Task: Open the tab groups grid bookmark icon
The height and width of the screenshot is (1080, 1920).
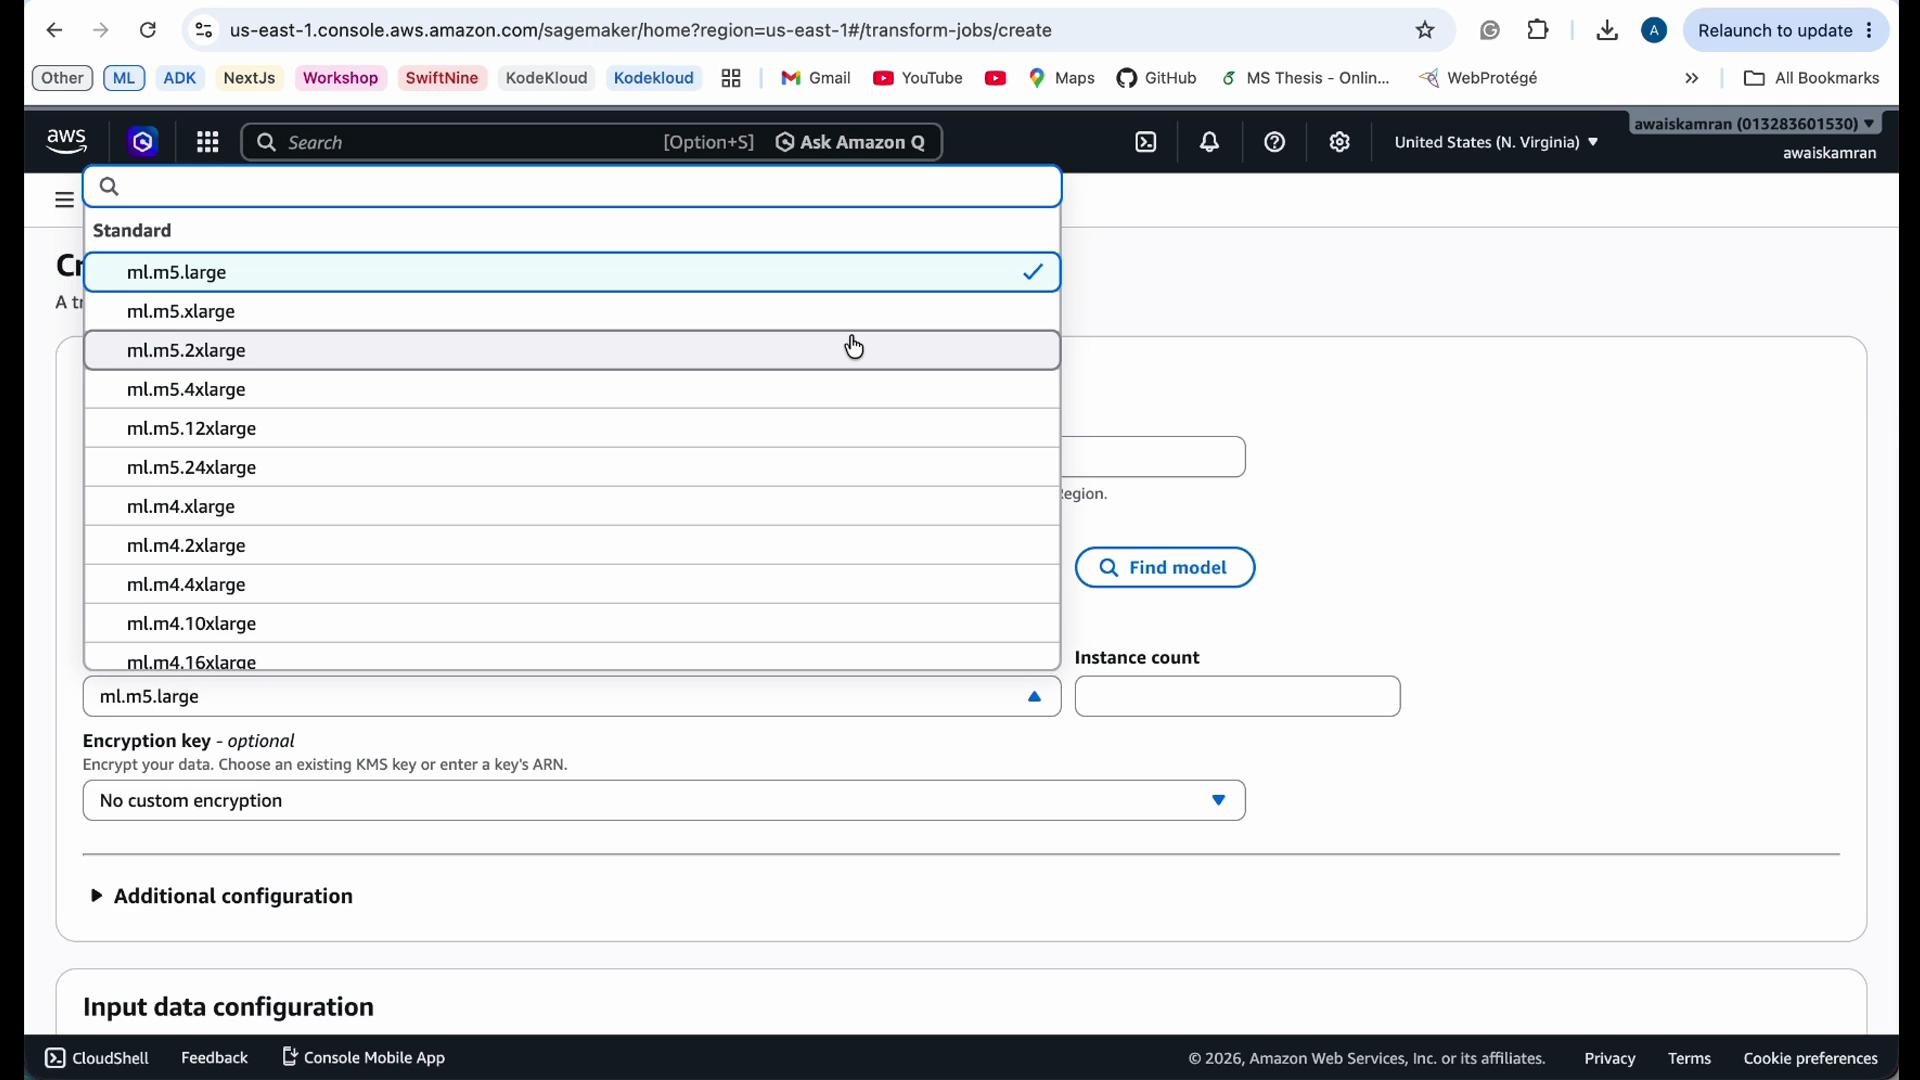Action: [732, 79]
